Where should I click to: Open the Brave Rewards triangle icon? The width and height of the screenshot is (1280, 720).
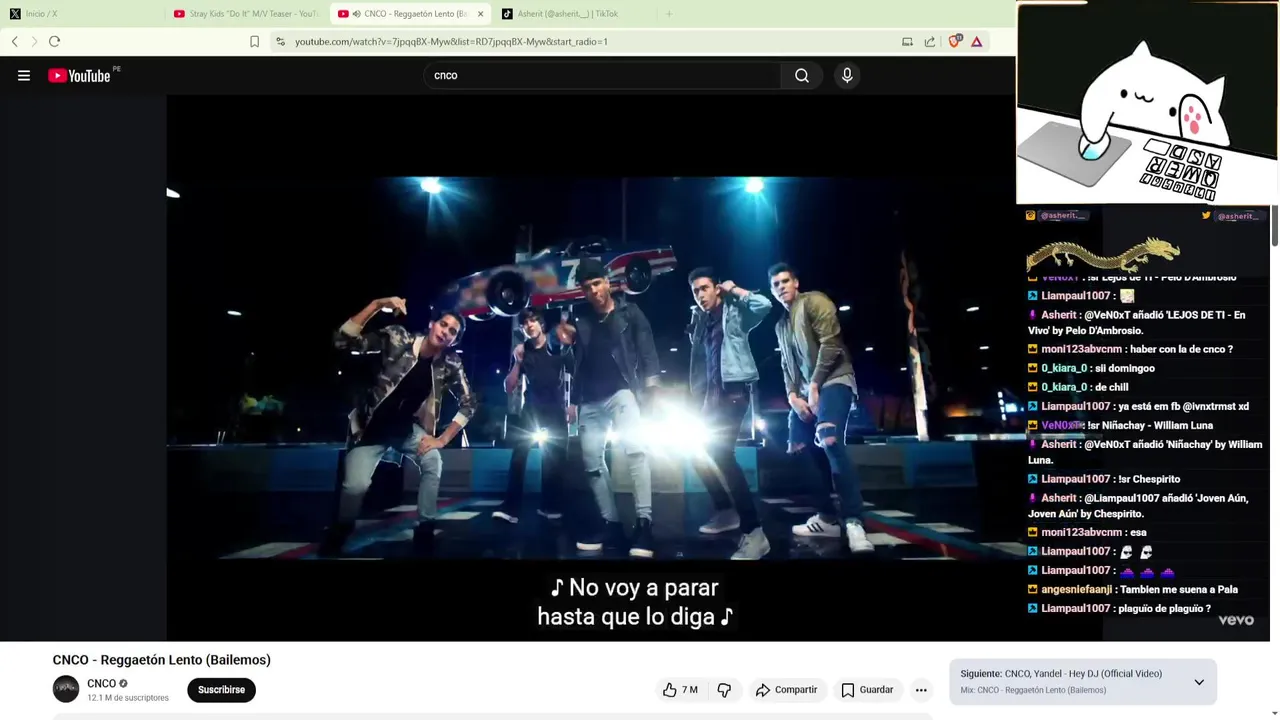pyautogui.click(x=977, y=41)
